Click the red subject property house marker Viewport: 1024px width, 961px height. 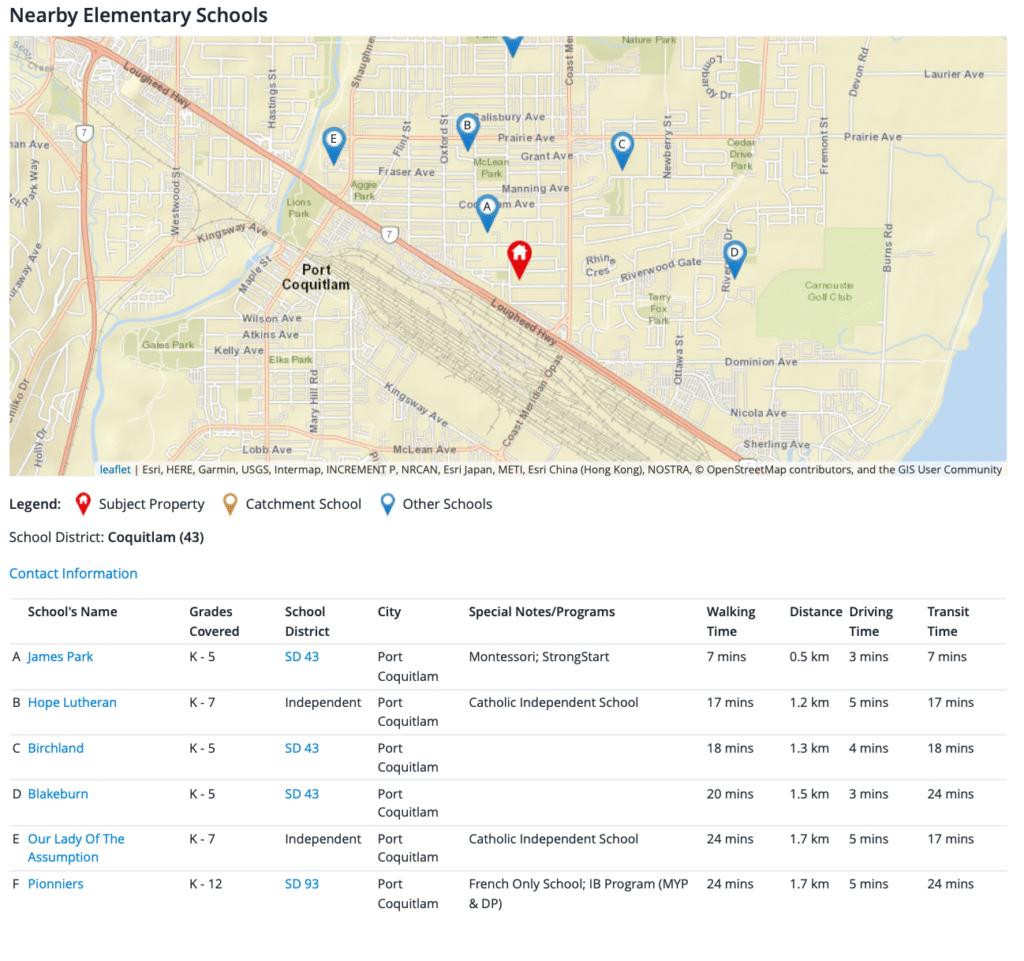pyautogui.click(x=519, y=259)
